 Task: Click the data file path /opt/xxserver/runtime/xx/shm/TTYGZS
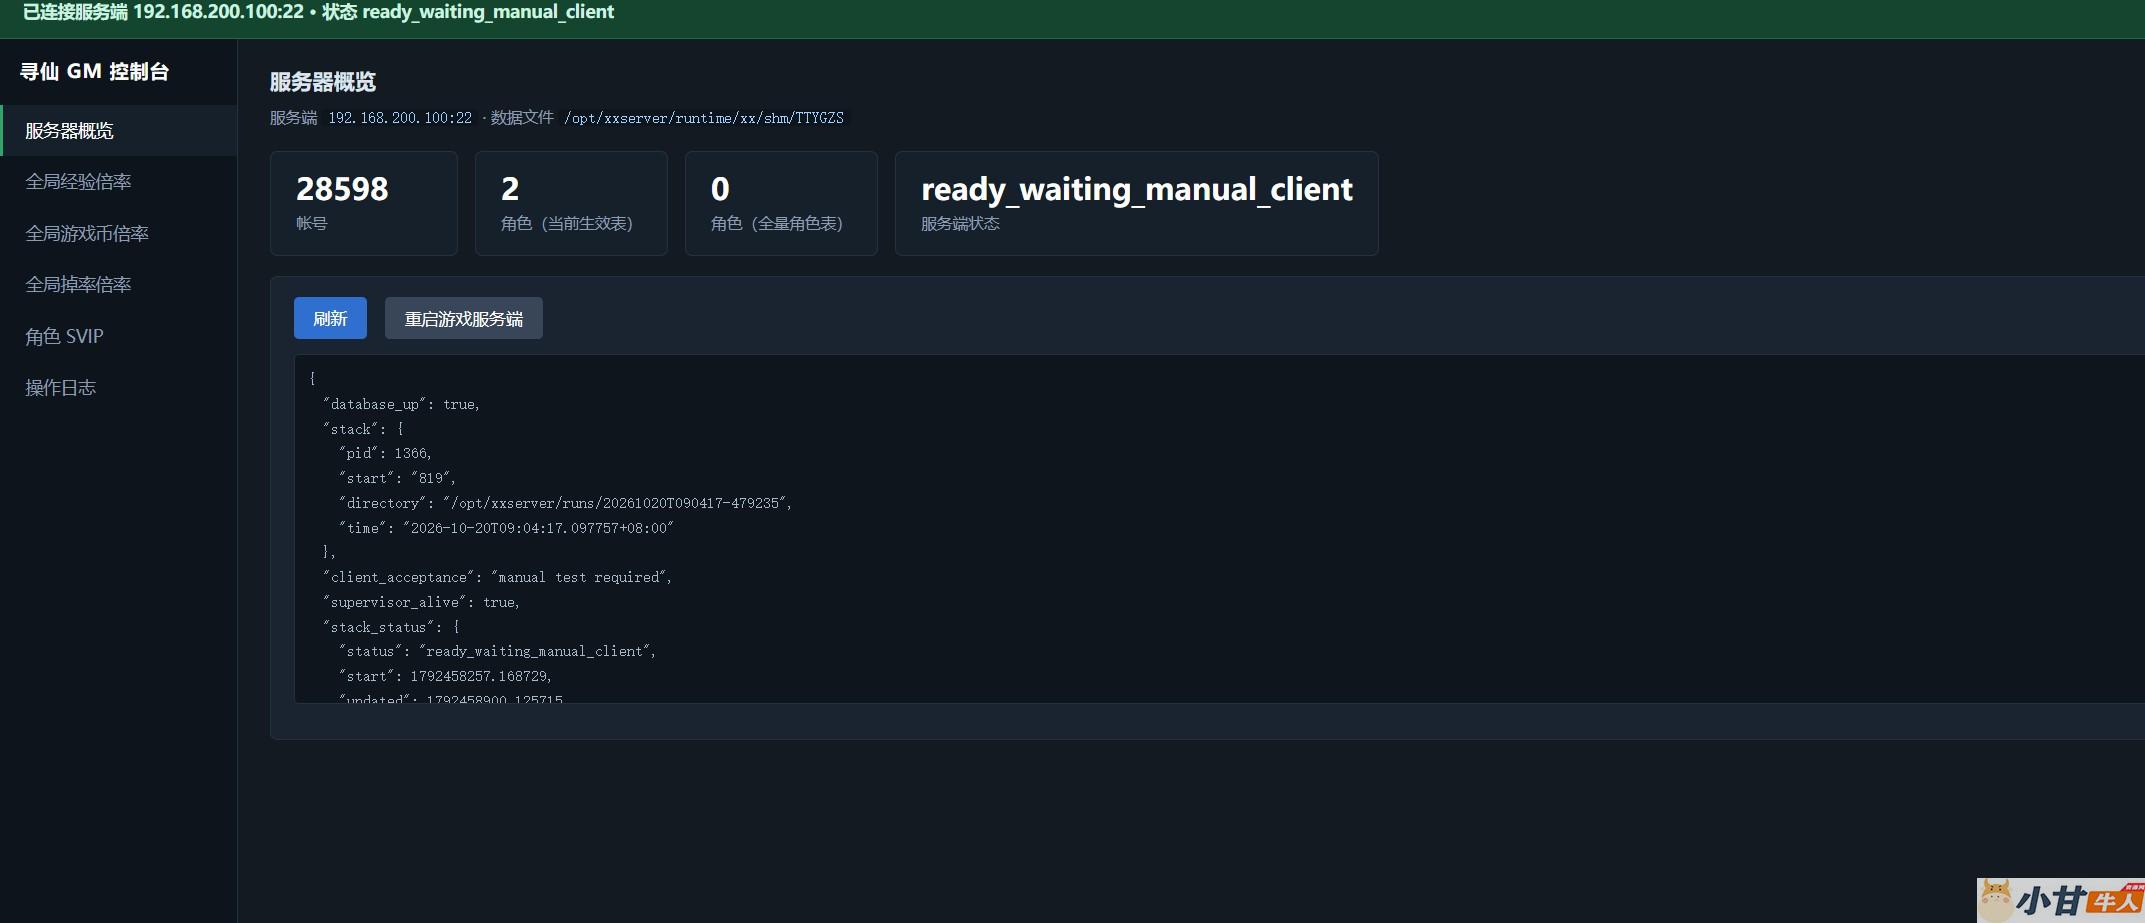click(x=704, y=118)
